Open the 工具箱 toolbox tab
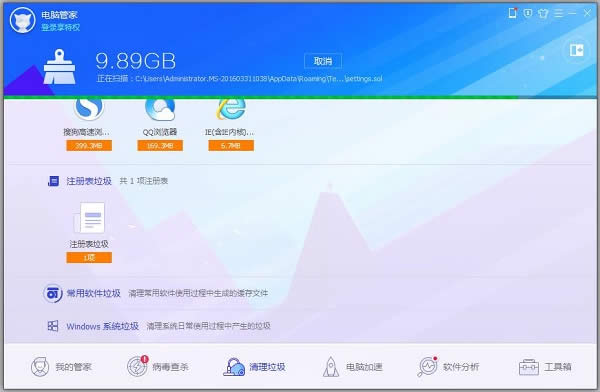Image resolution: width=600 pixels, height=392 pixels. tap(545, 367)
